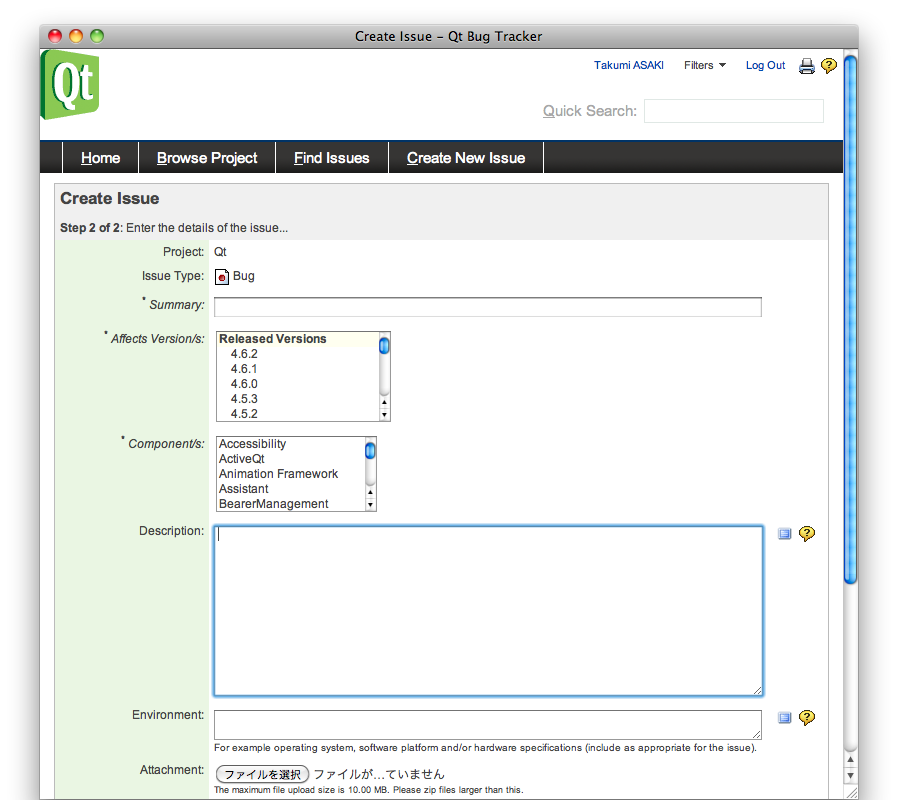Click the Environment field preview icon
The image size is (898, 800).
pos(785,718)
